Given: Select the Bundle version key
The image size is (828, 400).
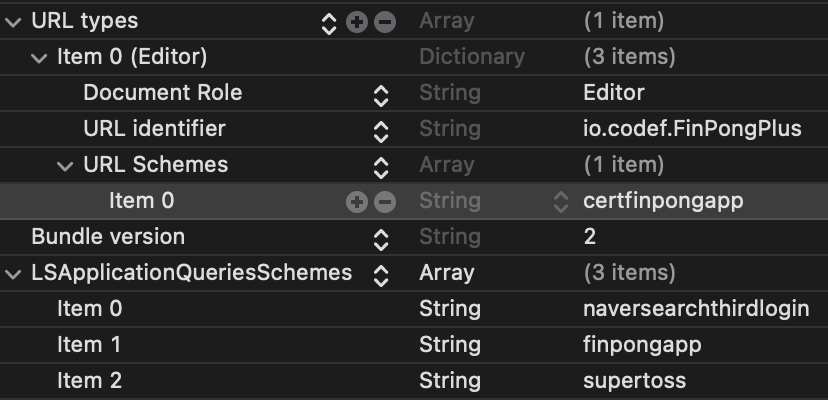Looking at the screenshot, I should 108,236.
